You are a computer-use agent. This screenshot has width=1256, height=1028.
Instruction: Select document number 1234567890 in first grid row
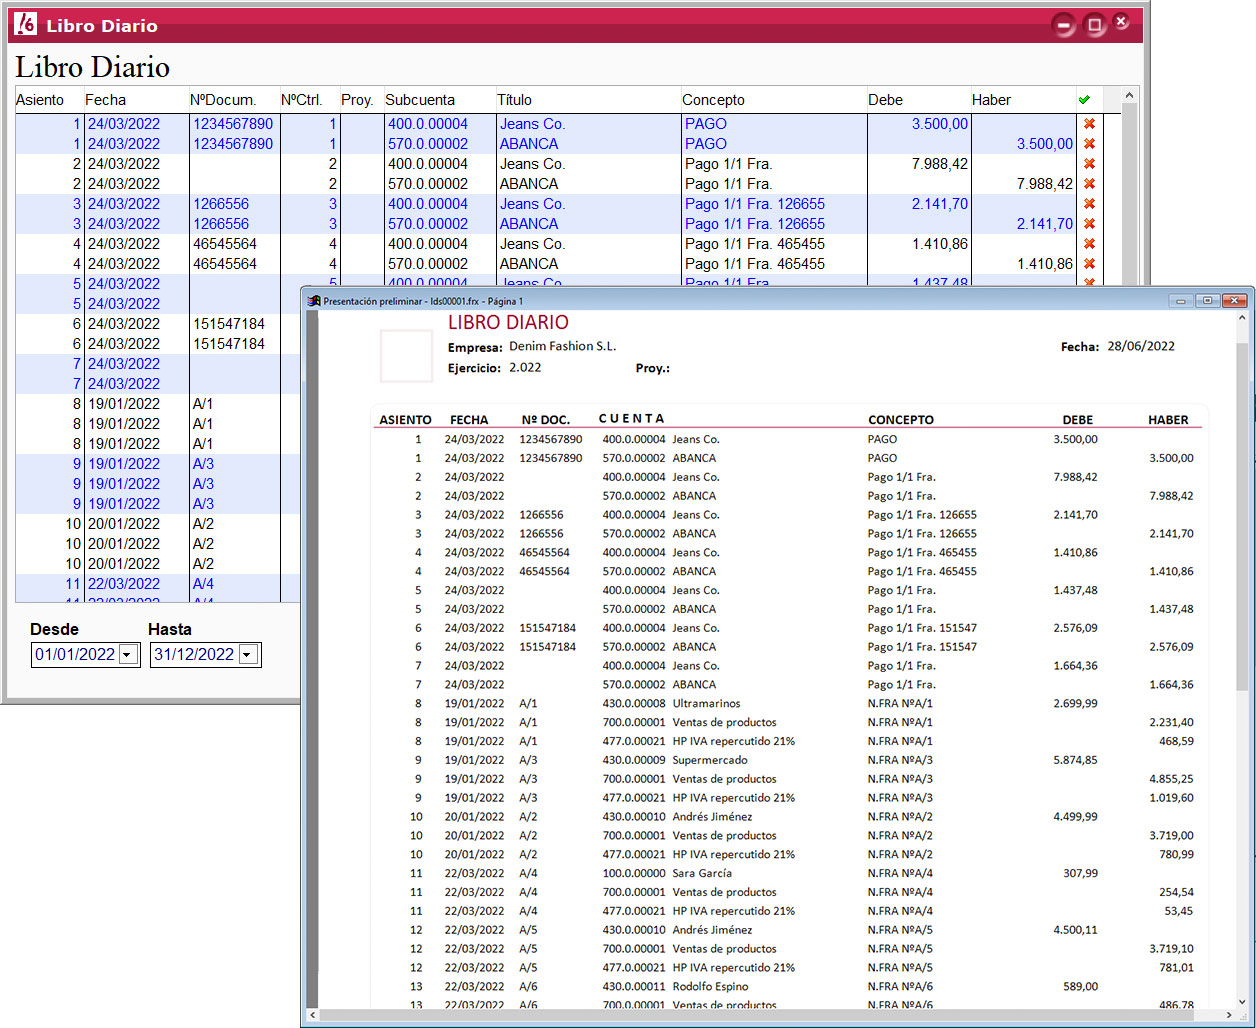(x=234, y=124)
